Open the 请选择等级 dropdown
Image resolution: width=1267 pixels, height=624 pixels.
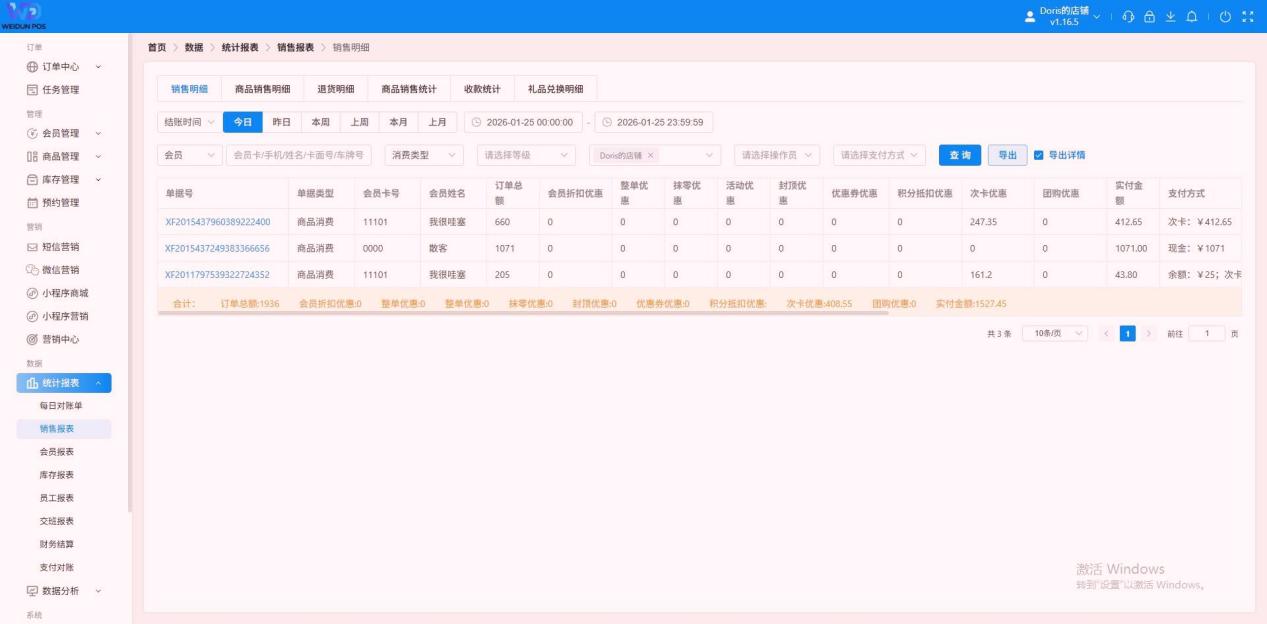tap(526, 155)
